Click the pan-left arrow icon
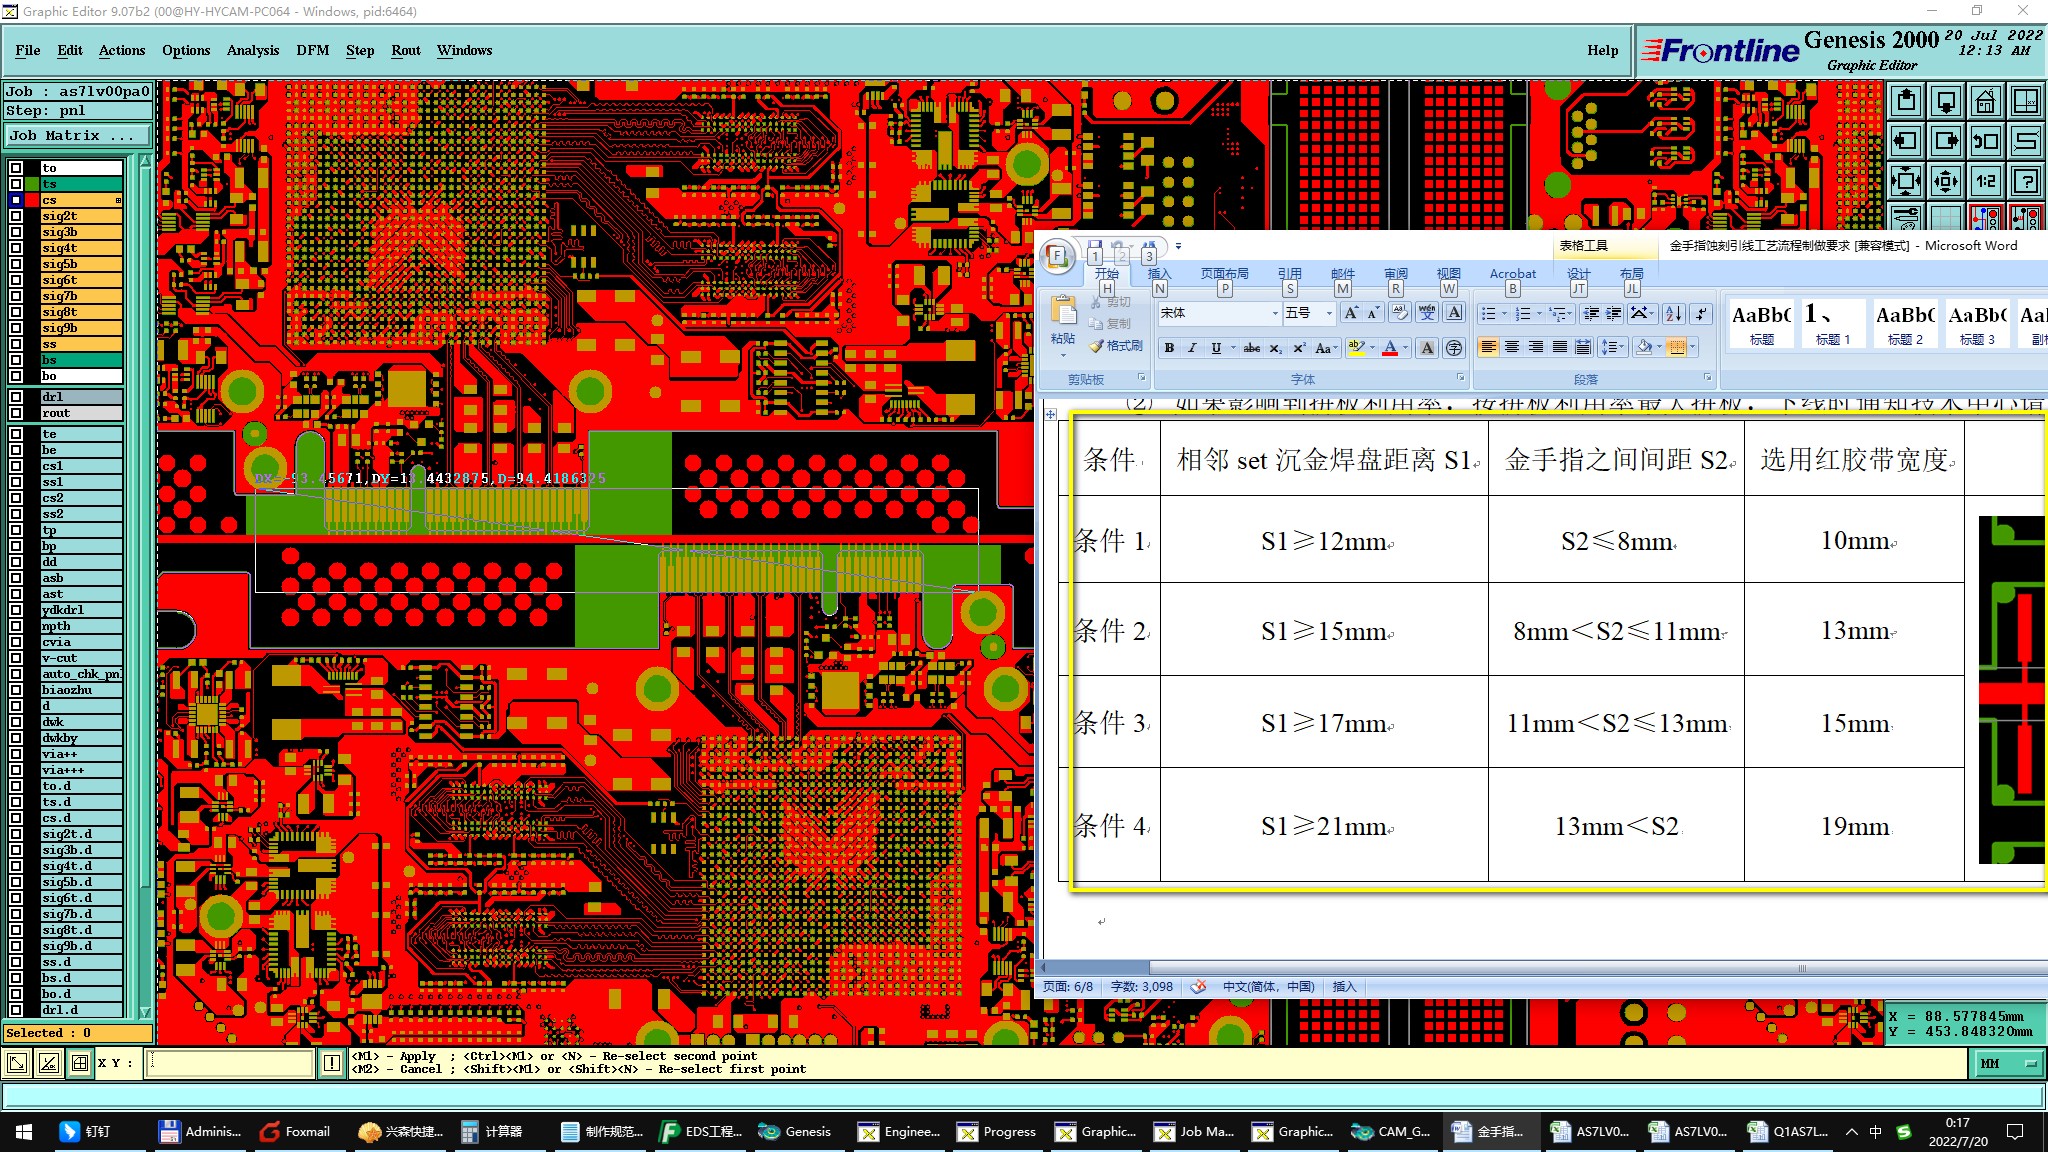This screenshot has width=2048, height=1152. point(1906,141)
